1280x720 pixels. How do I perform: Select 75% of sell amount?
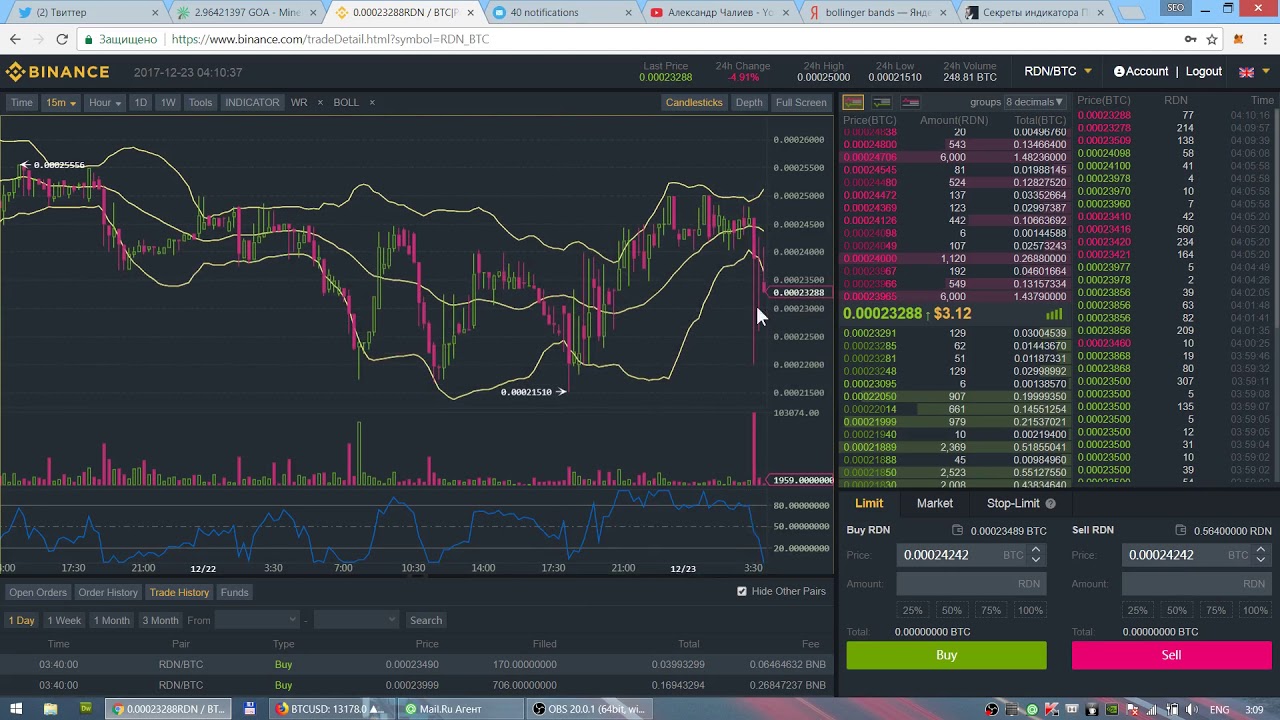click(x=1215, y=610)
